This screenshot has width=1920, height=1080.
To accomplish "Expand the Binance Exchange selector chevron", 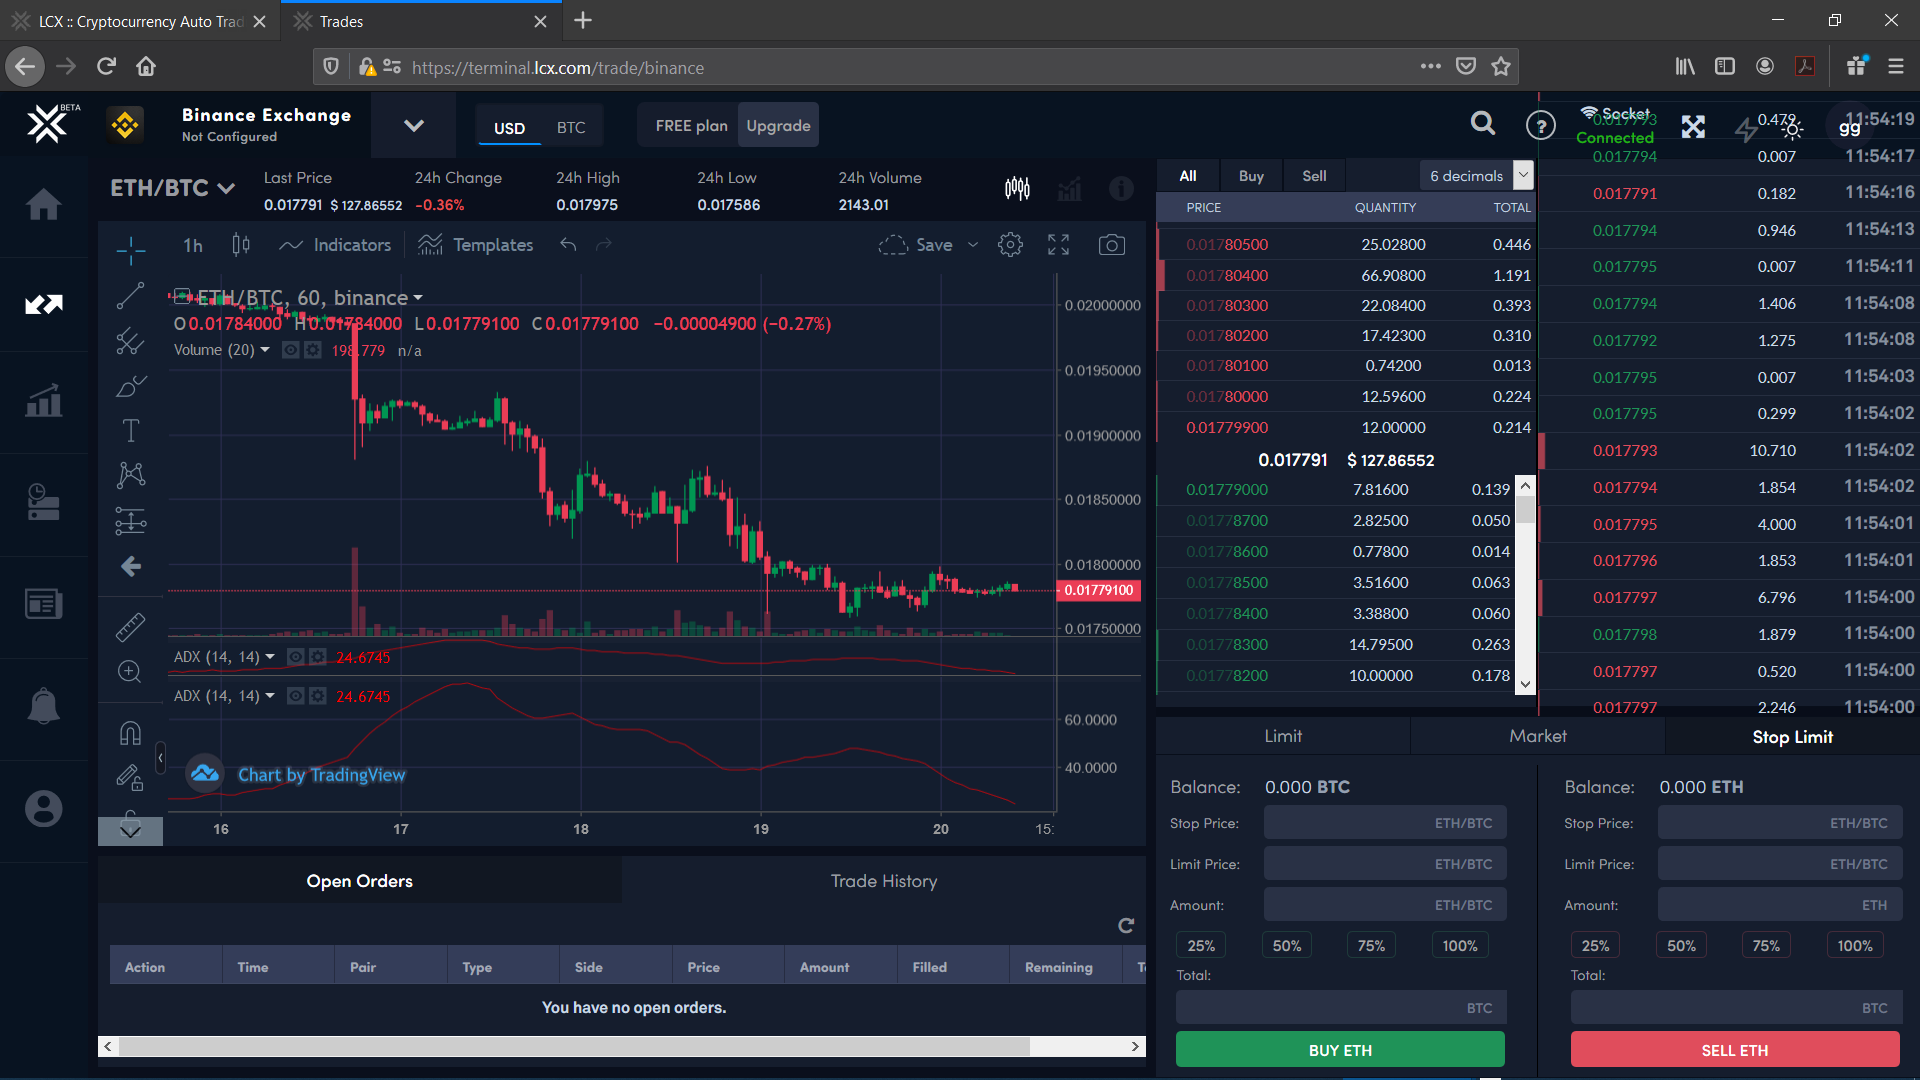I will tap(413, 126).
